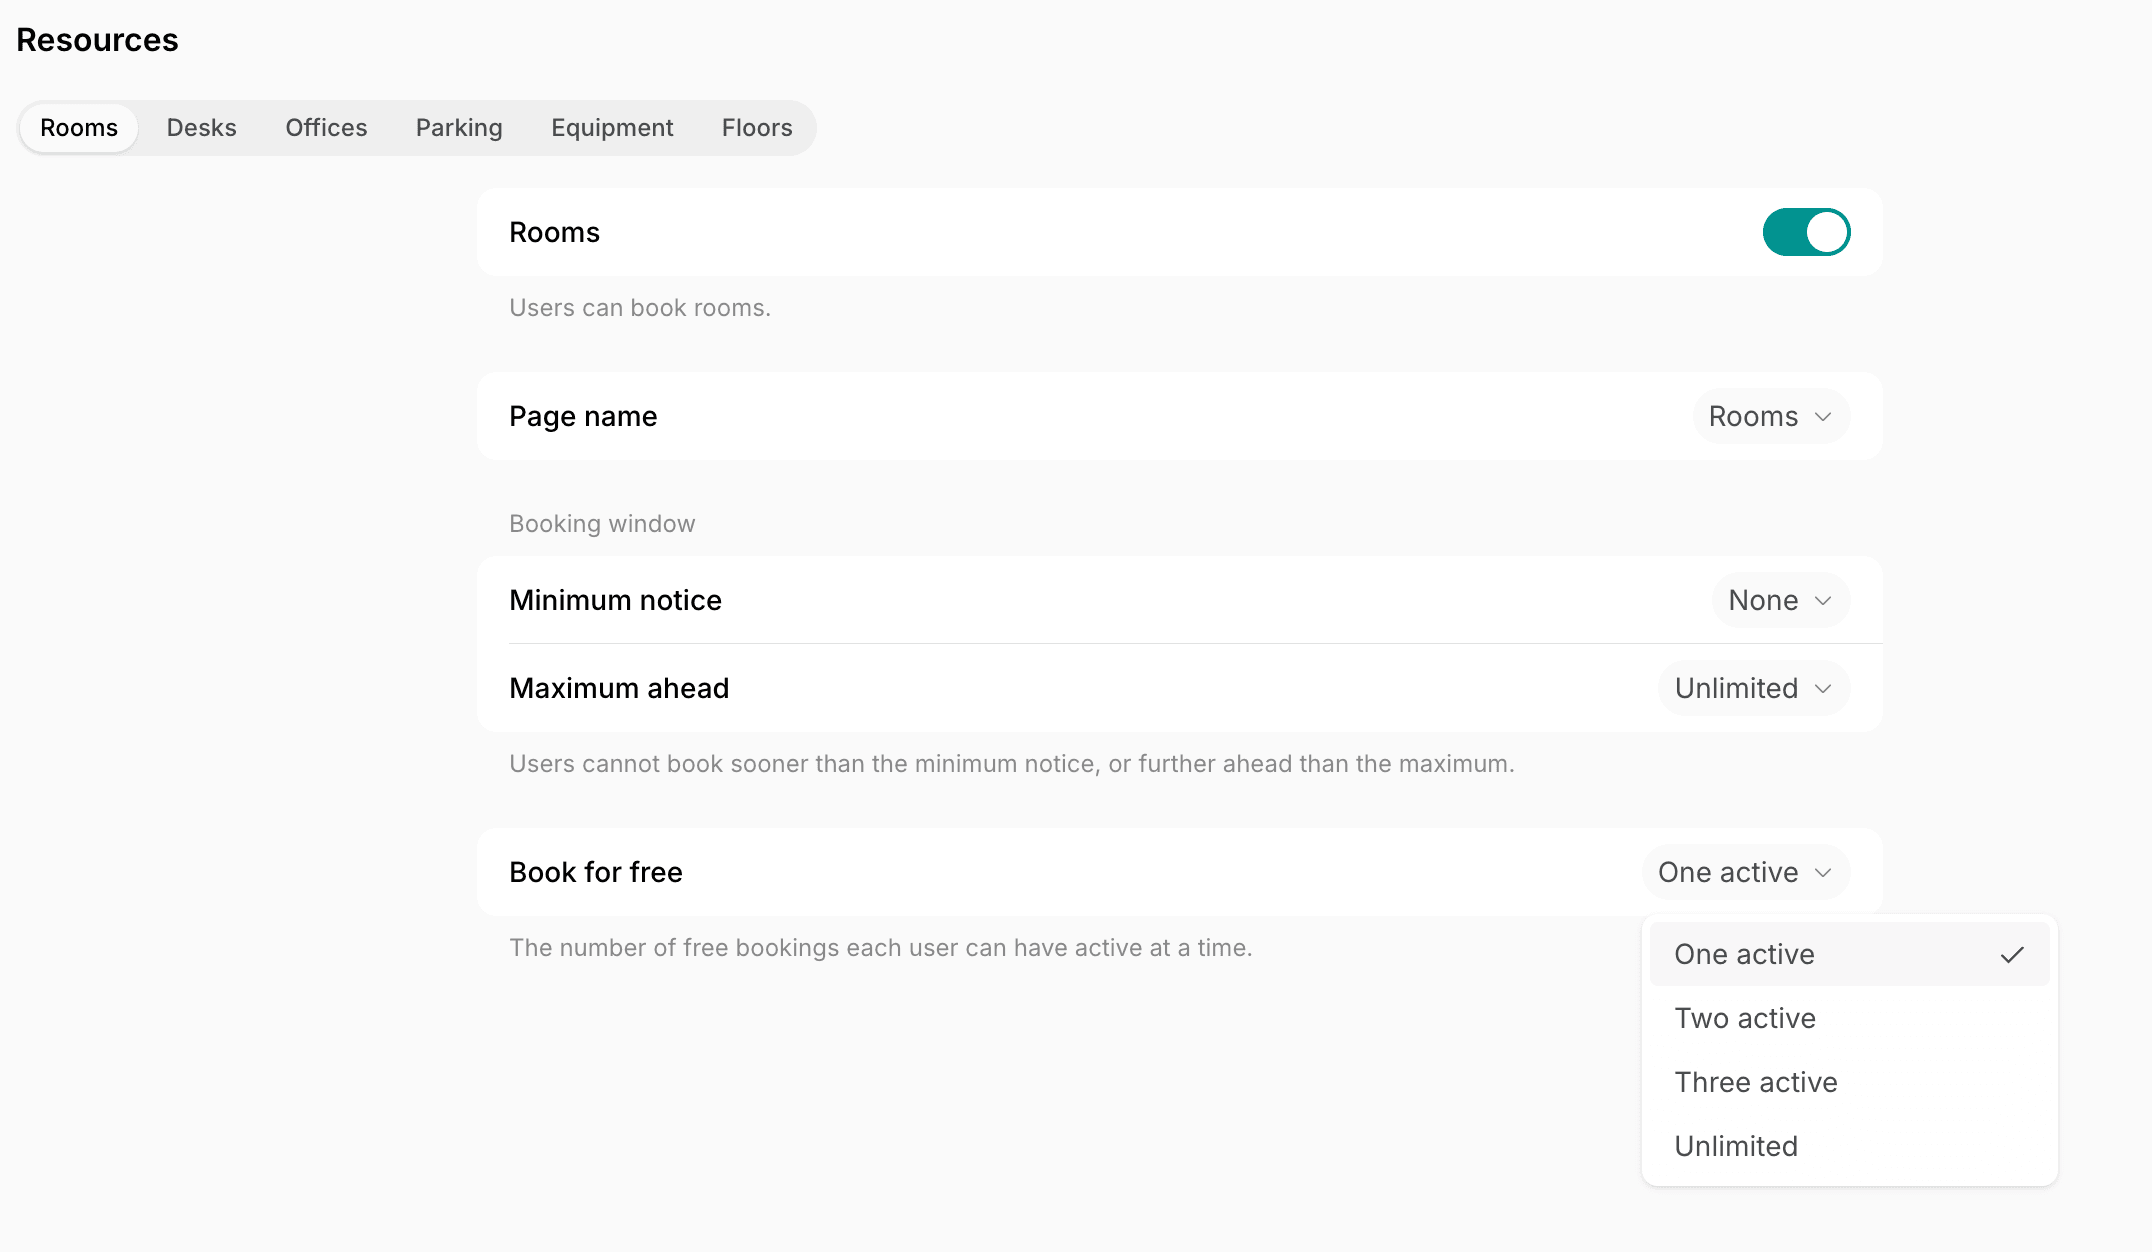
Task: Select the Rooms tab
Action: tap(79, 128)
